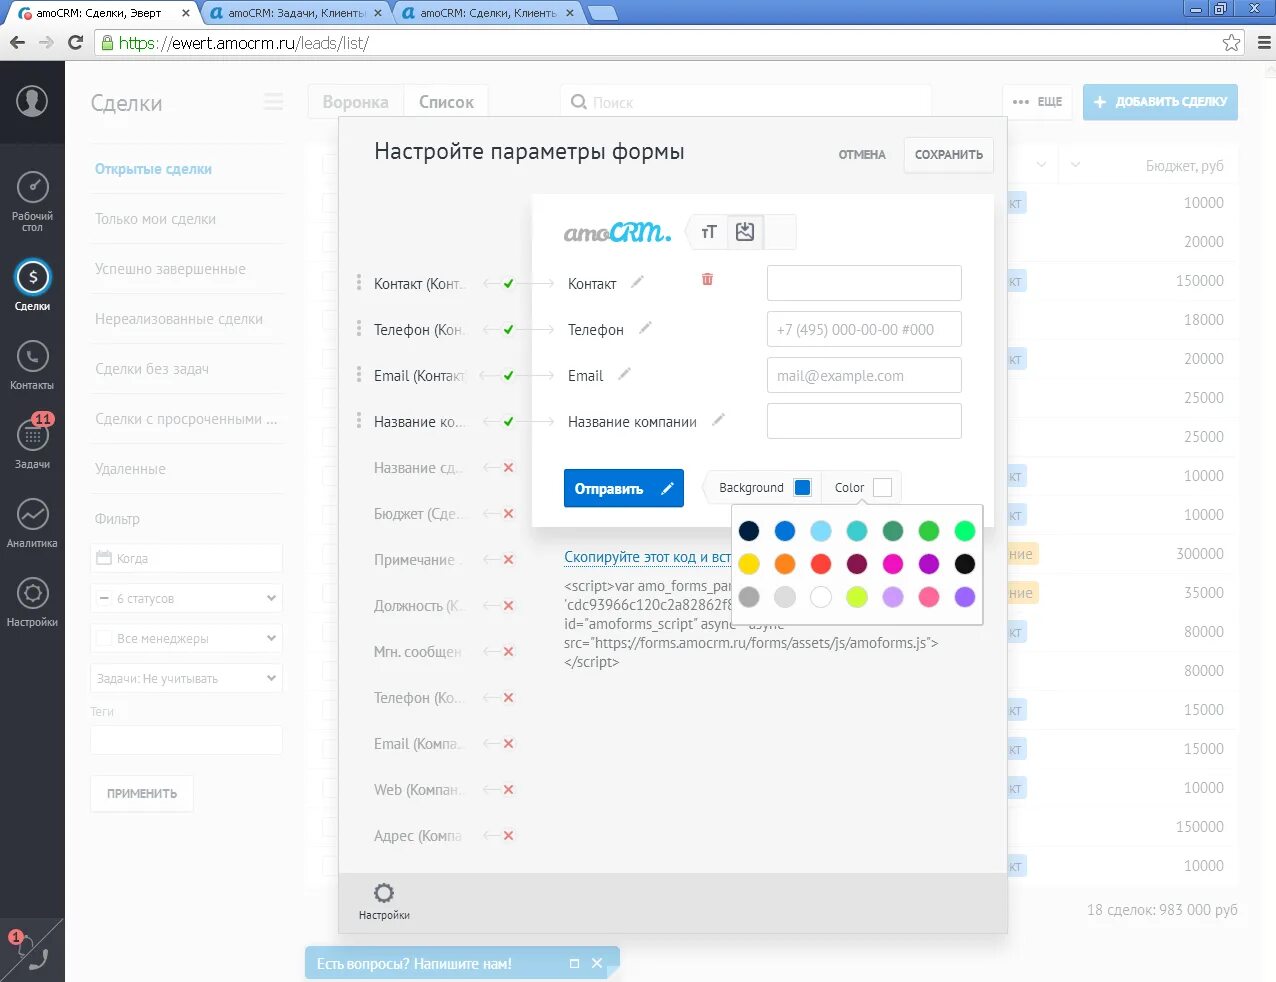The image size is (1276, 982).
Task: Open the Контакты section in sidebar
Action: [33, 355]
